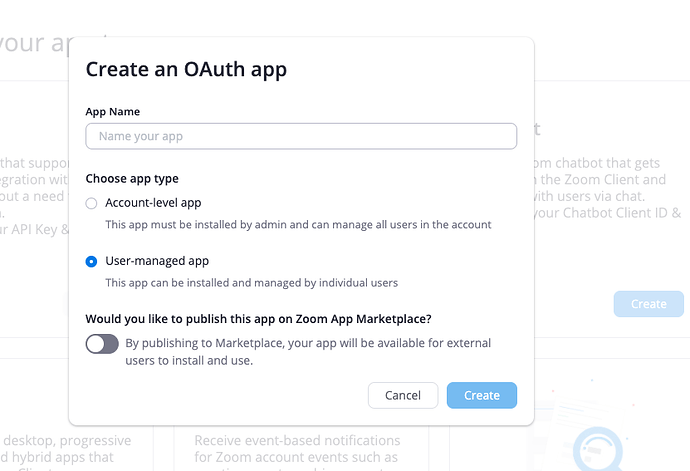Screen dimensions: 690x471
Task: Select the Account-level app radio button
Action: point(92,203)
